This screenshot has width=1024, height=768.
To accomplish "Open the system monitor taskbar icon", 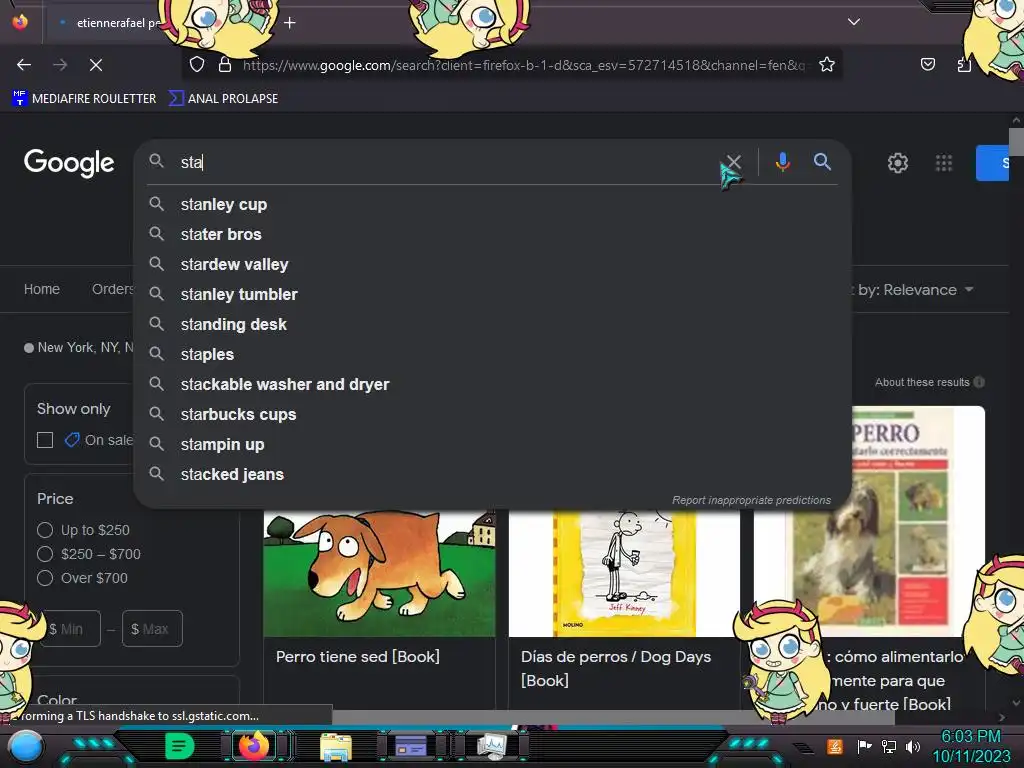I will pyautogui.click(x=491, y=746).
